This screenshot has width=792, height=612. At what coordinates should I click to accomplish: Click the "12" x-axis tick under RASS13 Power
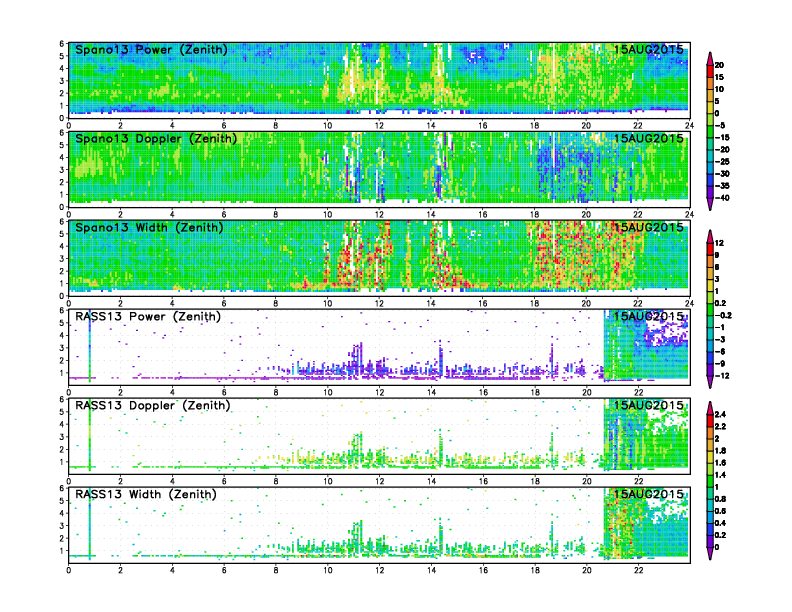(x=379, y=392)
